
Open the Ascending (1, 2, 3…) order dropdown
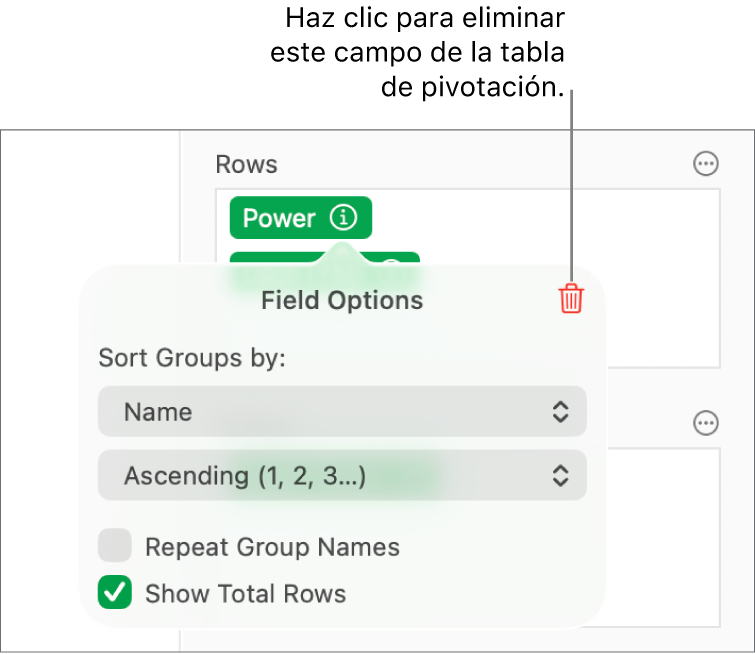coord(342,476)
